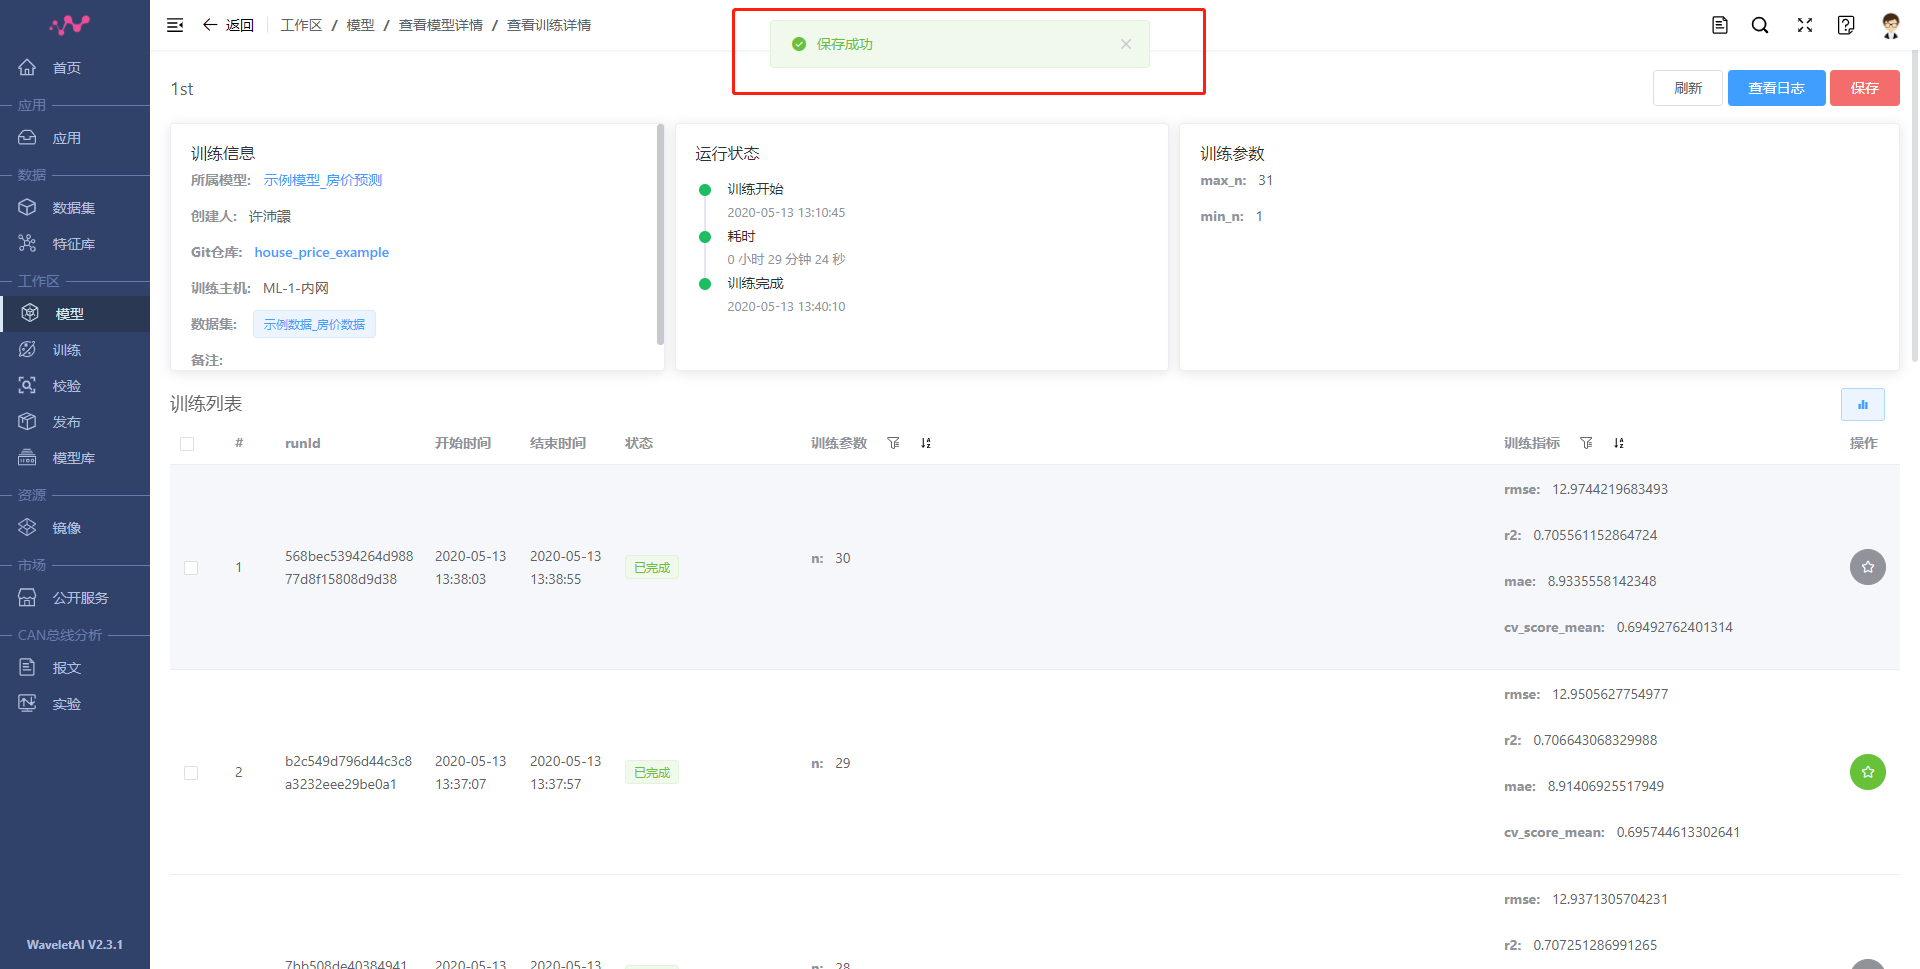
Task: Click runId 568bec5394264d988 cell
Action: 349,568
